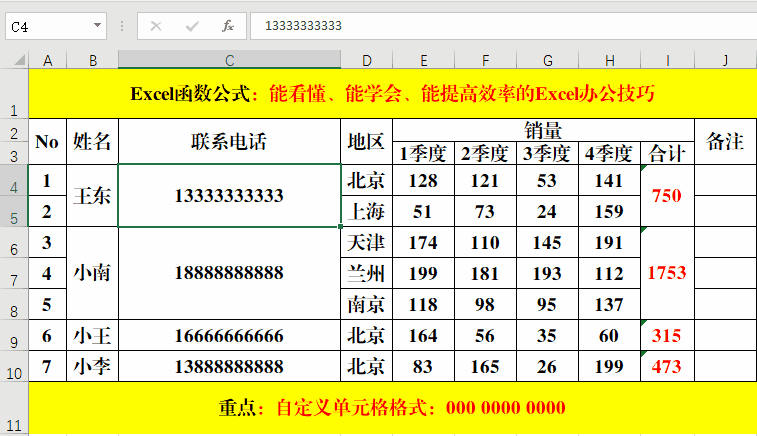Select row 1 header
Viewport: 757px width, 436px height.
coord(14,94)
